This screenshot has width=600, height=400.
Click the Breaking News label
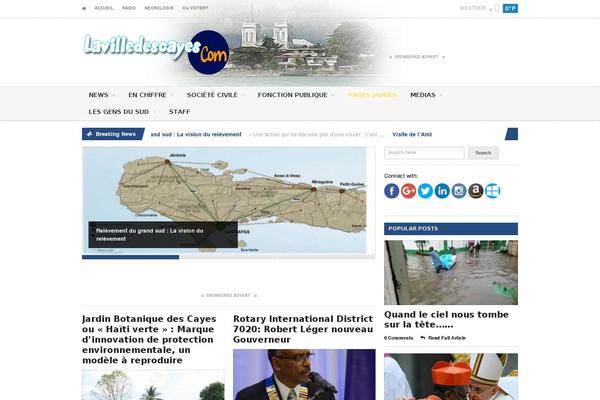pos(116,134)
